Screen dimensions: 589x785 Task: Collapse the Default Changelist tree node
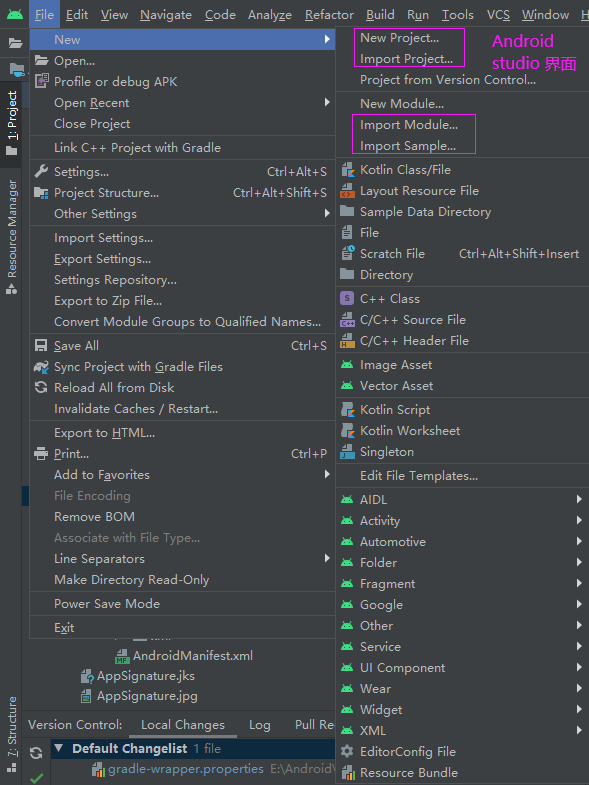click(59, 748)
